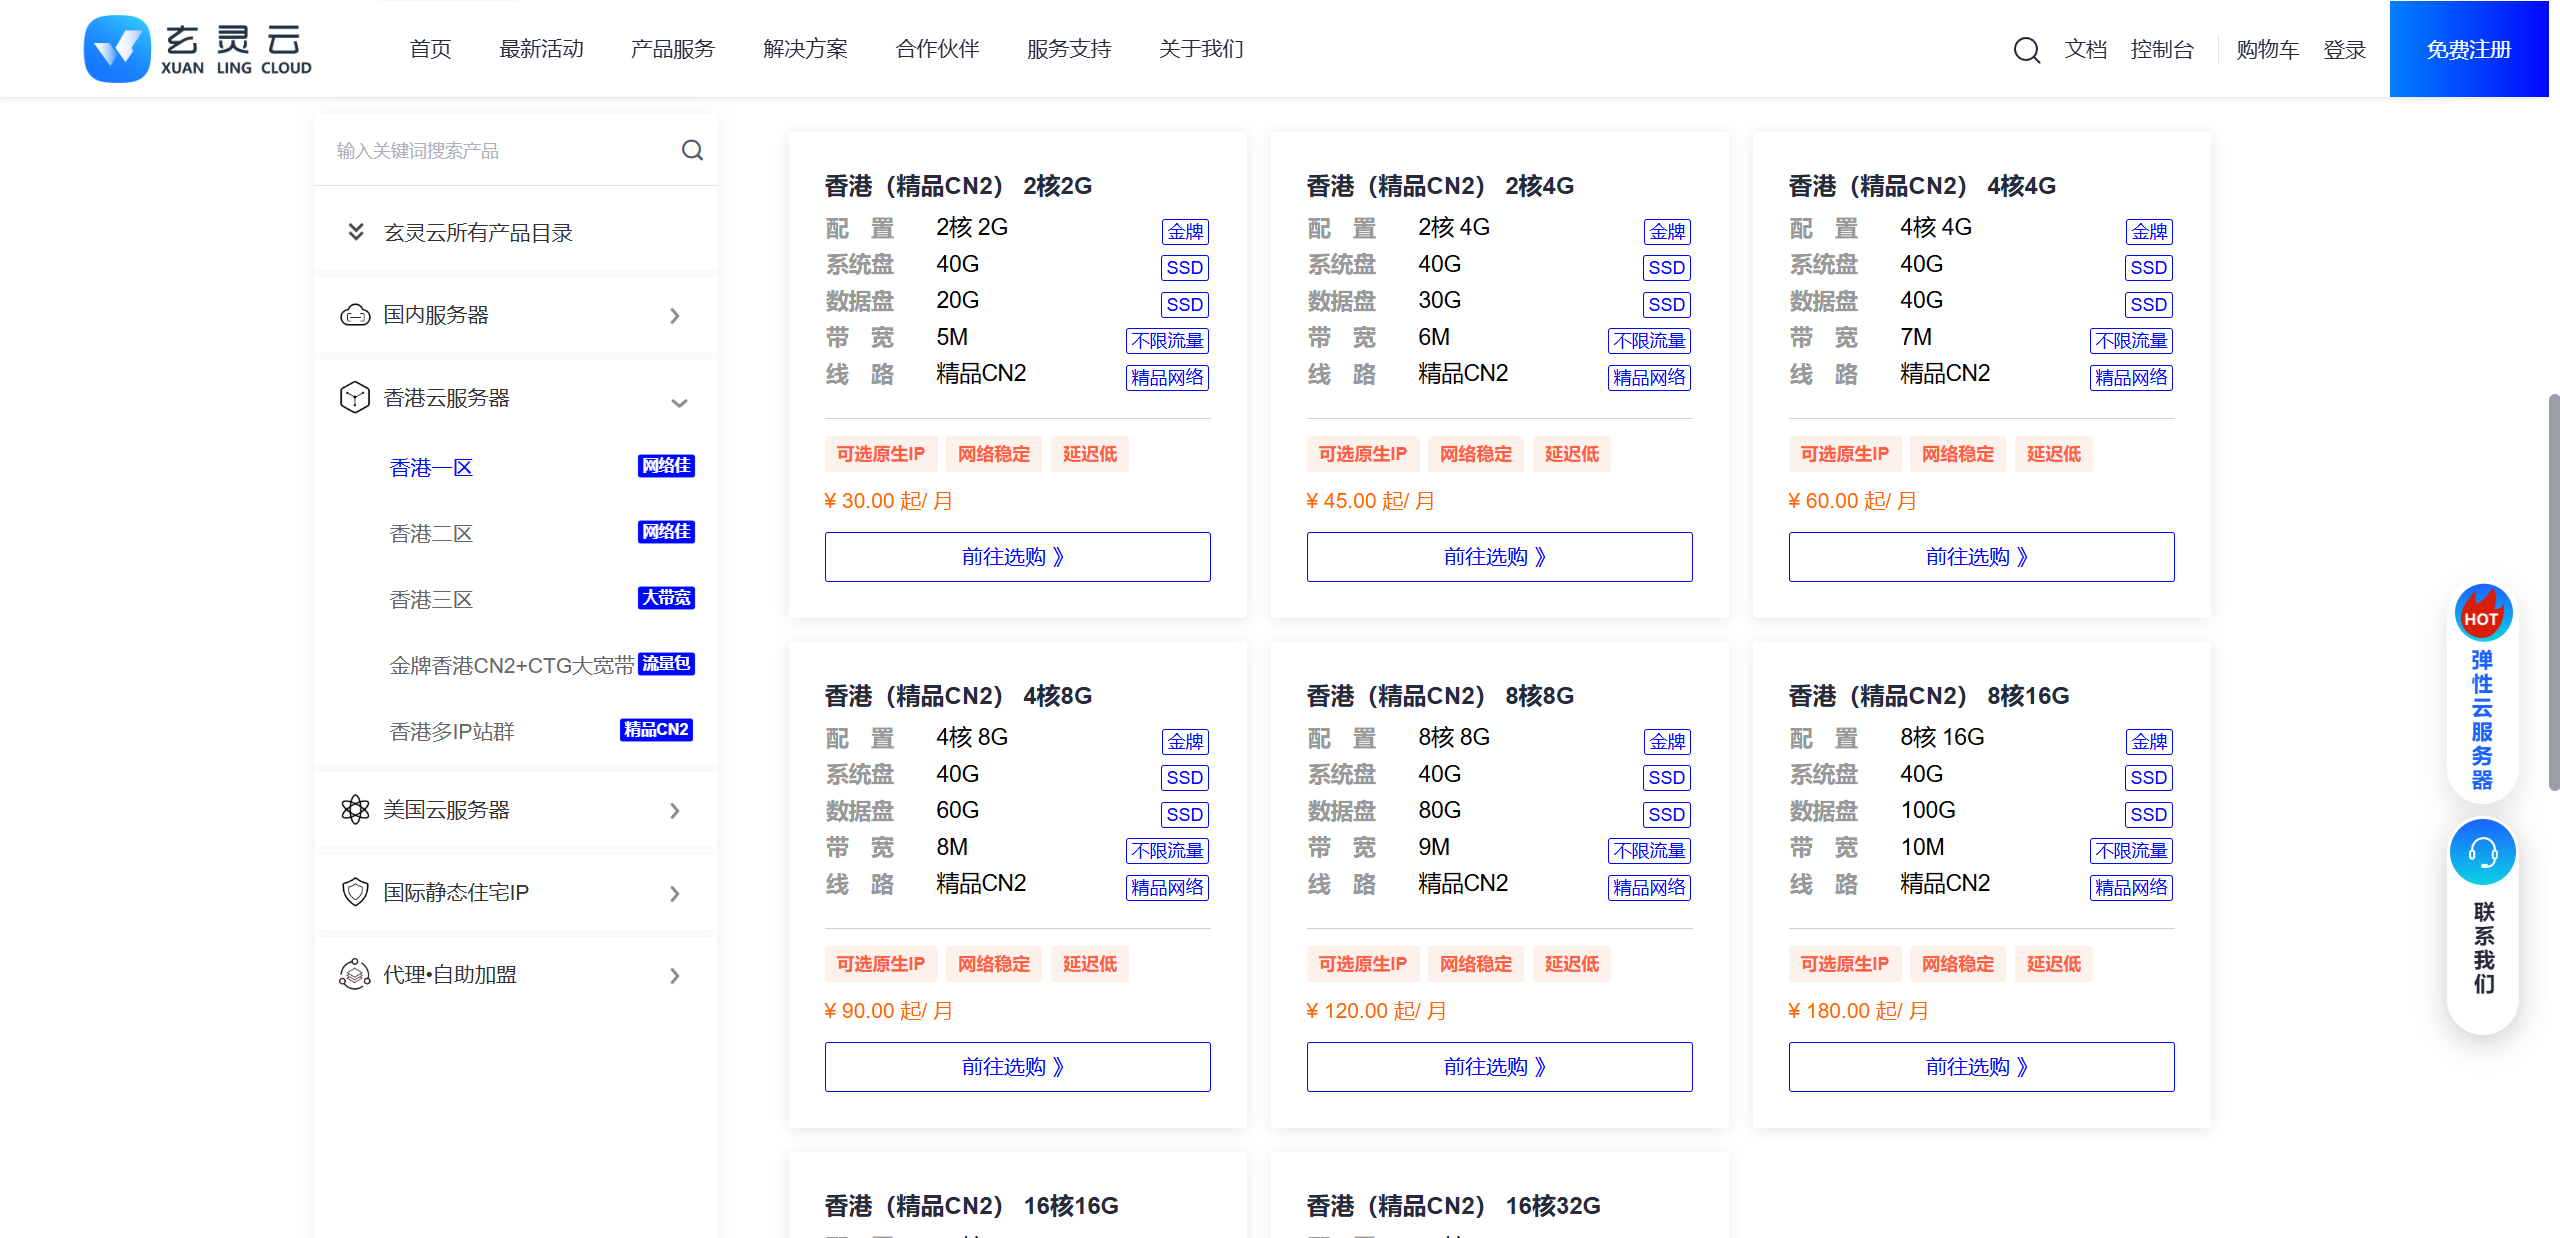
Task: Expand the 国内服务器 category
Action: click(674, 316)
